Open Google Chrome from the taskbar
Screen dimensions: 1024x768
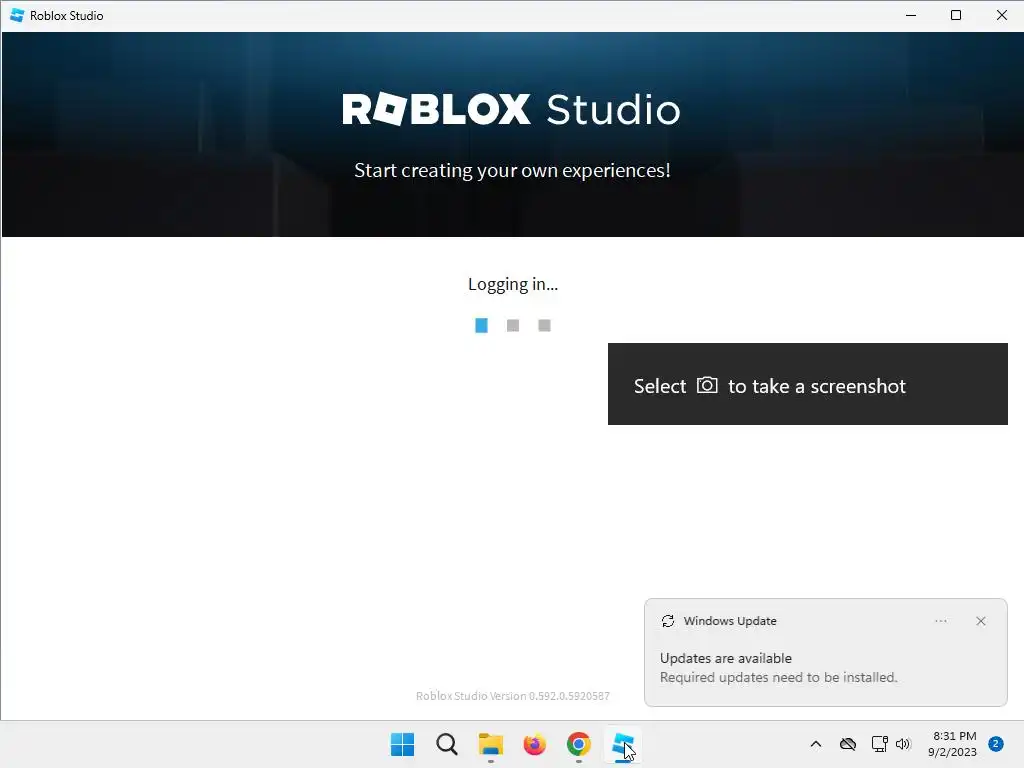[579, 744]
